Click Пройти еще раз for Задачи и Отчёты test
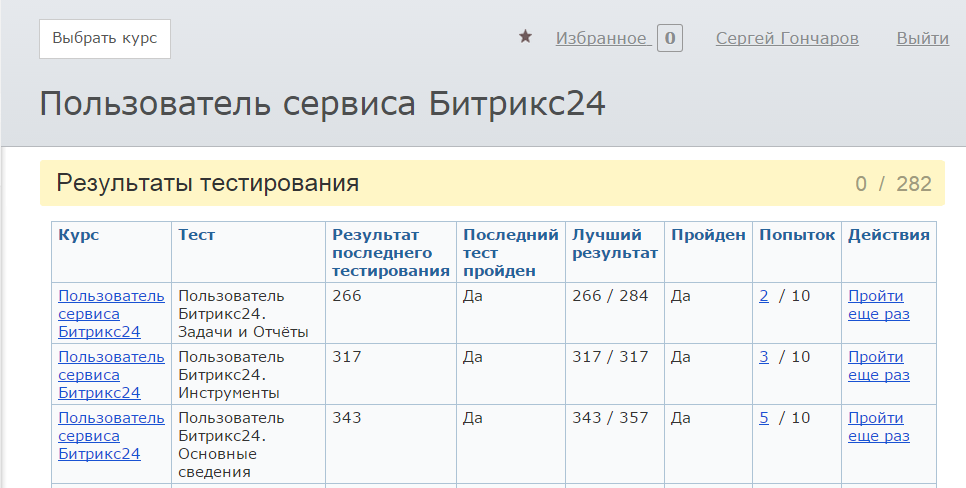Viewport: 966px width, 488px height. tap(879, 305)
